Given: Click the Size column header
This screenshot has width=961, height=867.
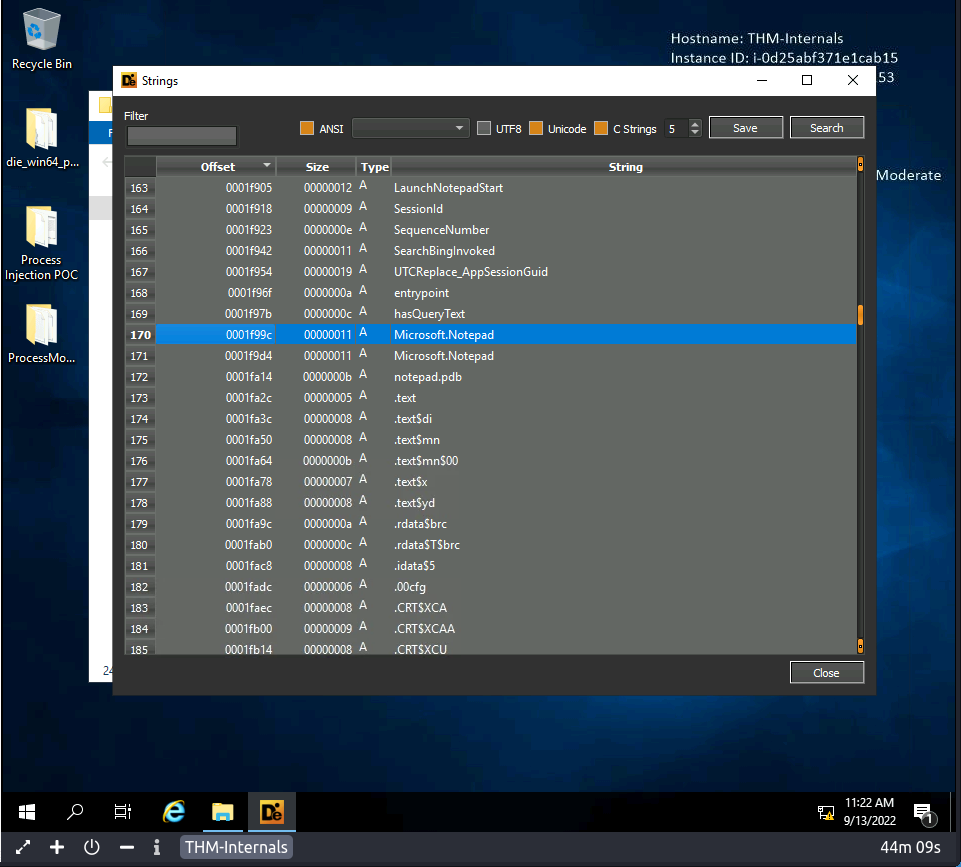Looking at the screenshot, I should [x=317, y=167].
